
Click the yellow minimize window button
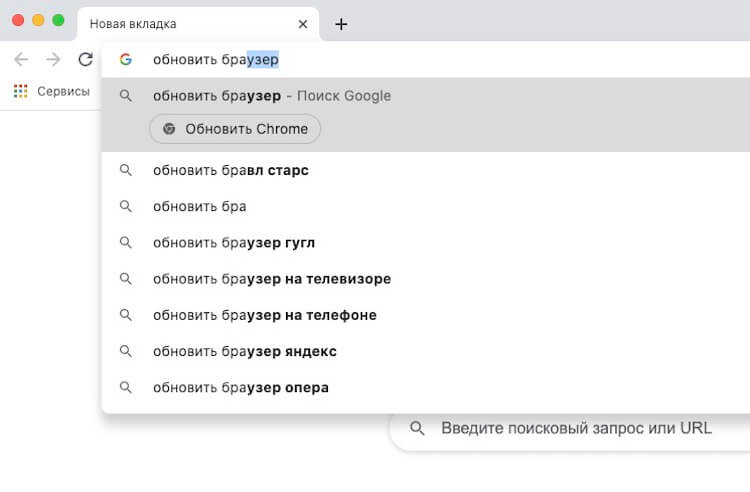click(38, 20)
